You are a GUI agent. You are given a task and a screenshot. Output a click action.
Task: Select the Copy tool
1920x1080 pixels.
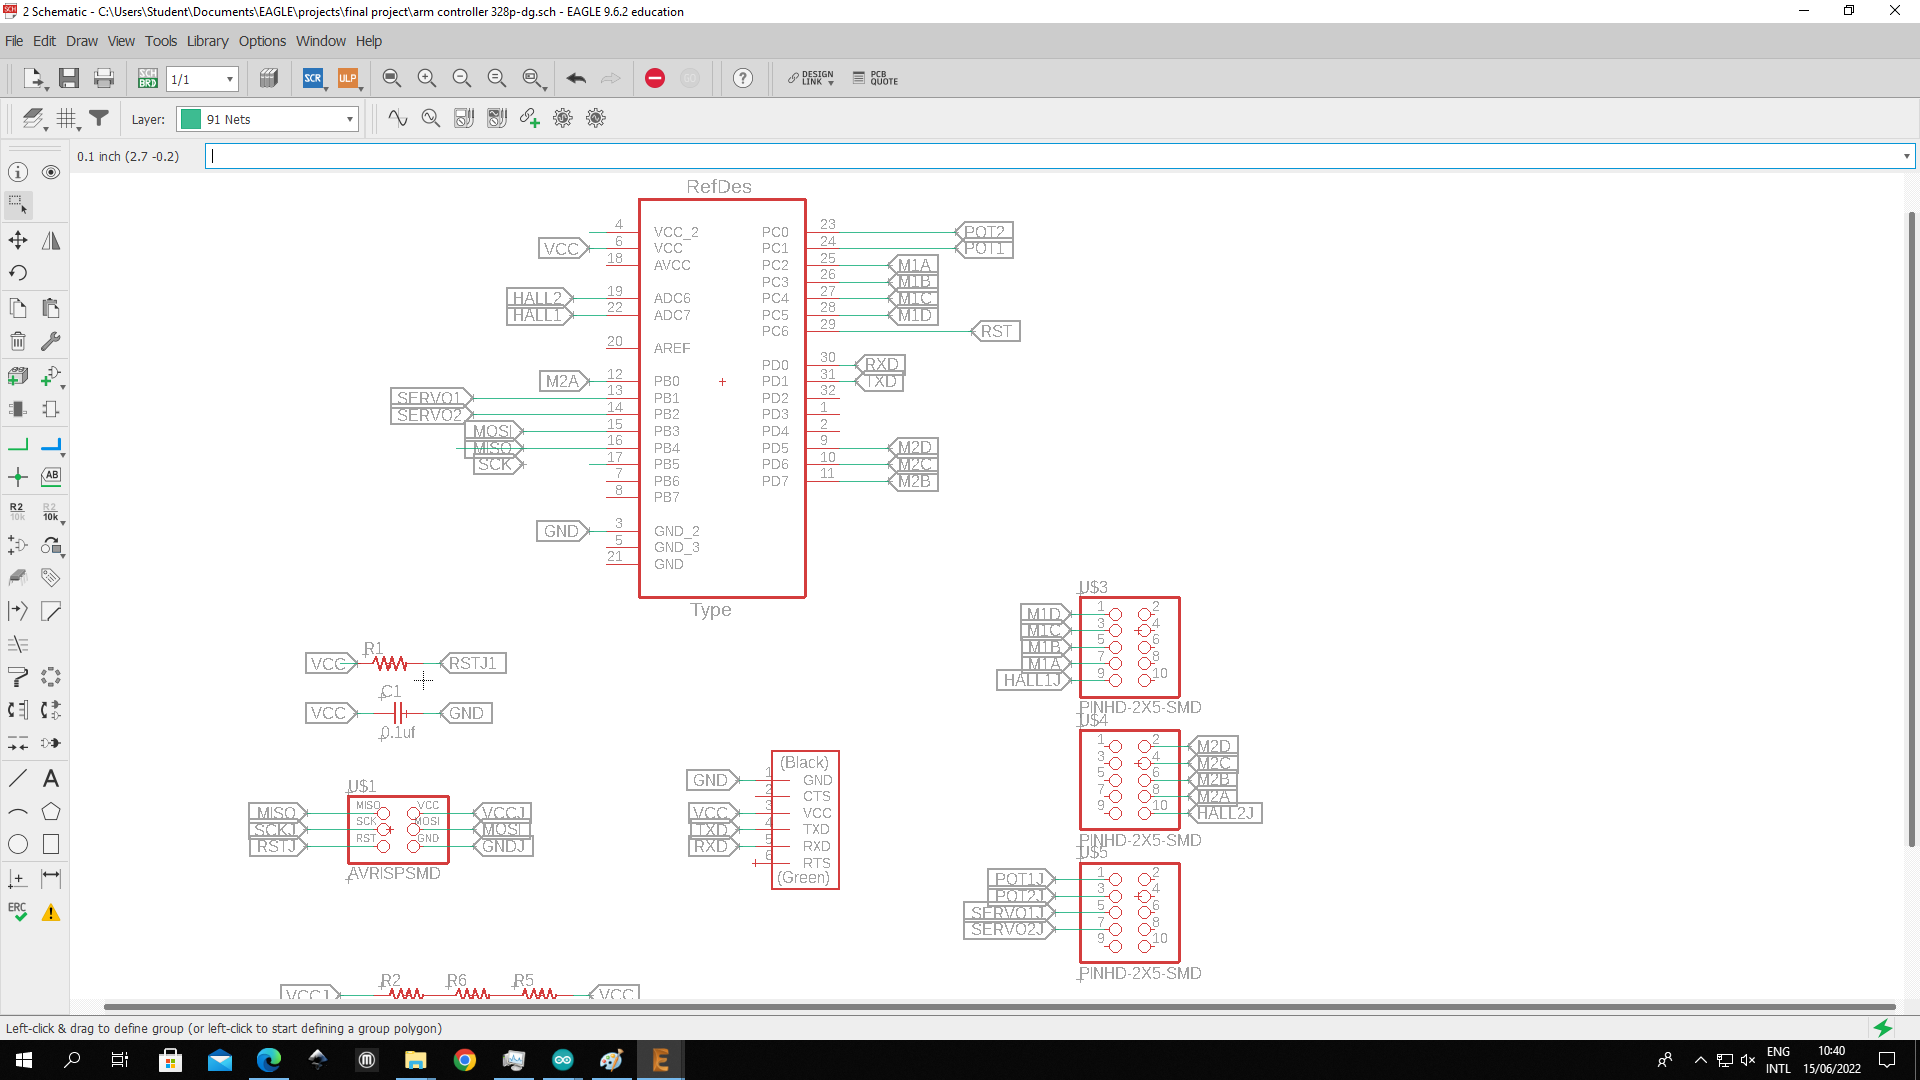[18, 308]
